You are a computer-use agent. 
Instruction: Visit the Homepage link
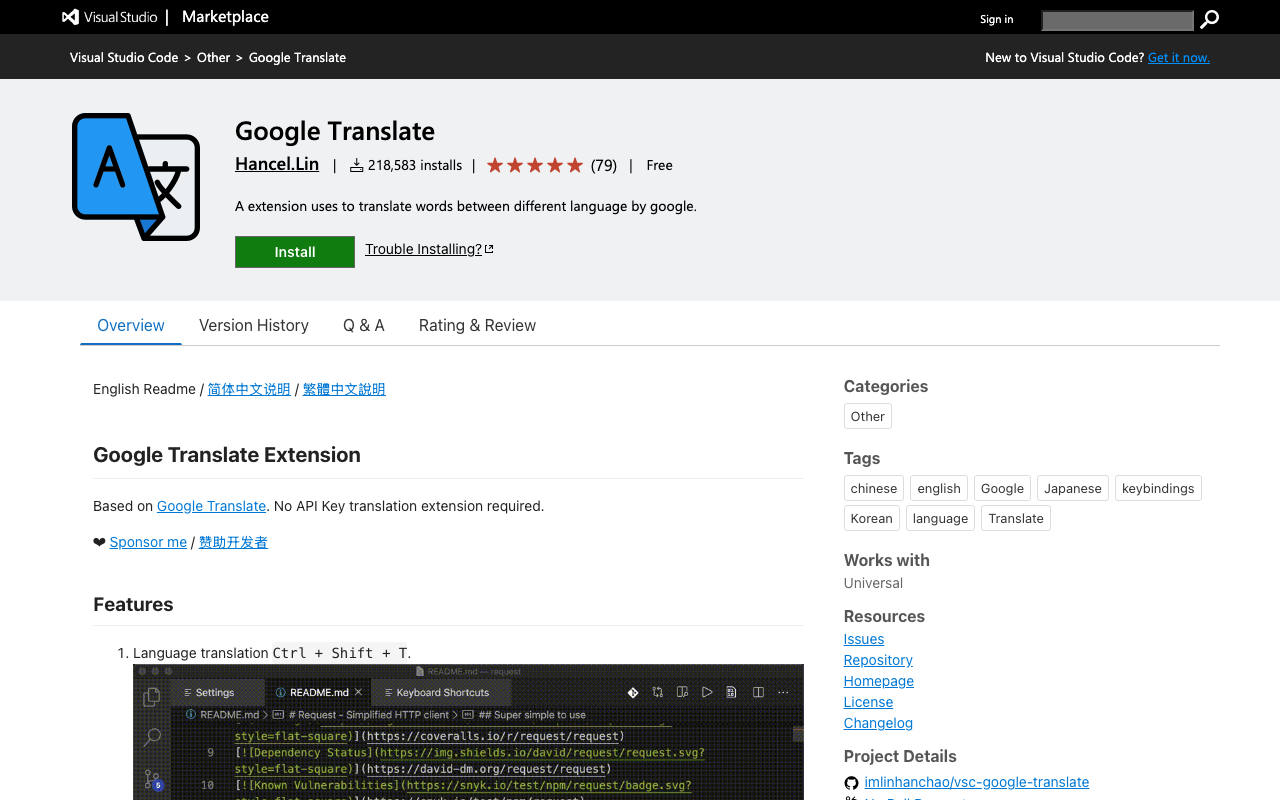879,681
